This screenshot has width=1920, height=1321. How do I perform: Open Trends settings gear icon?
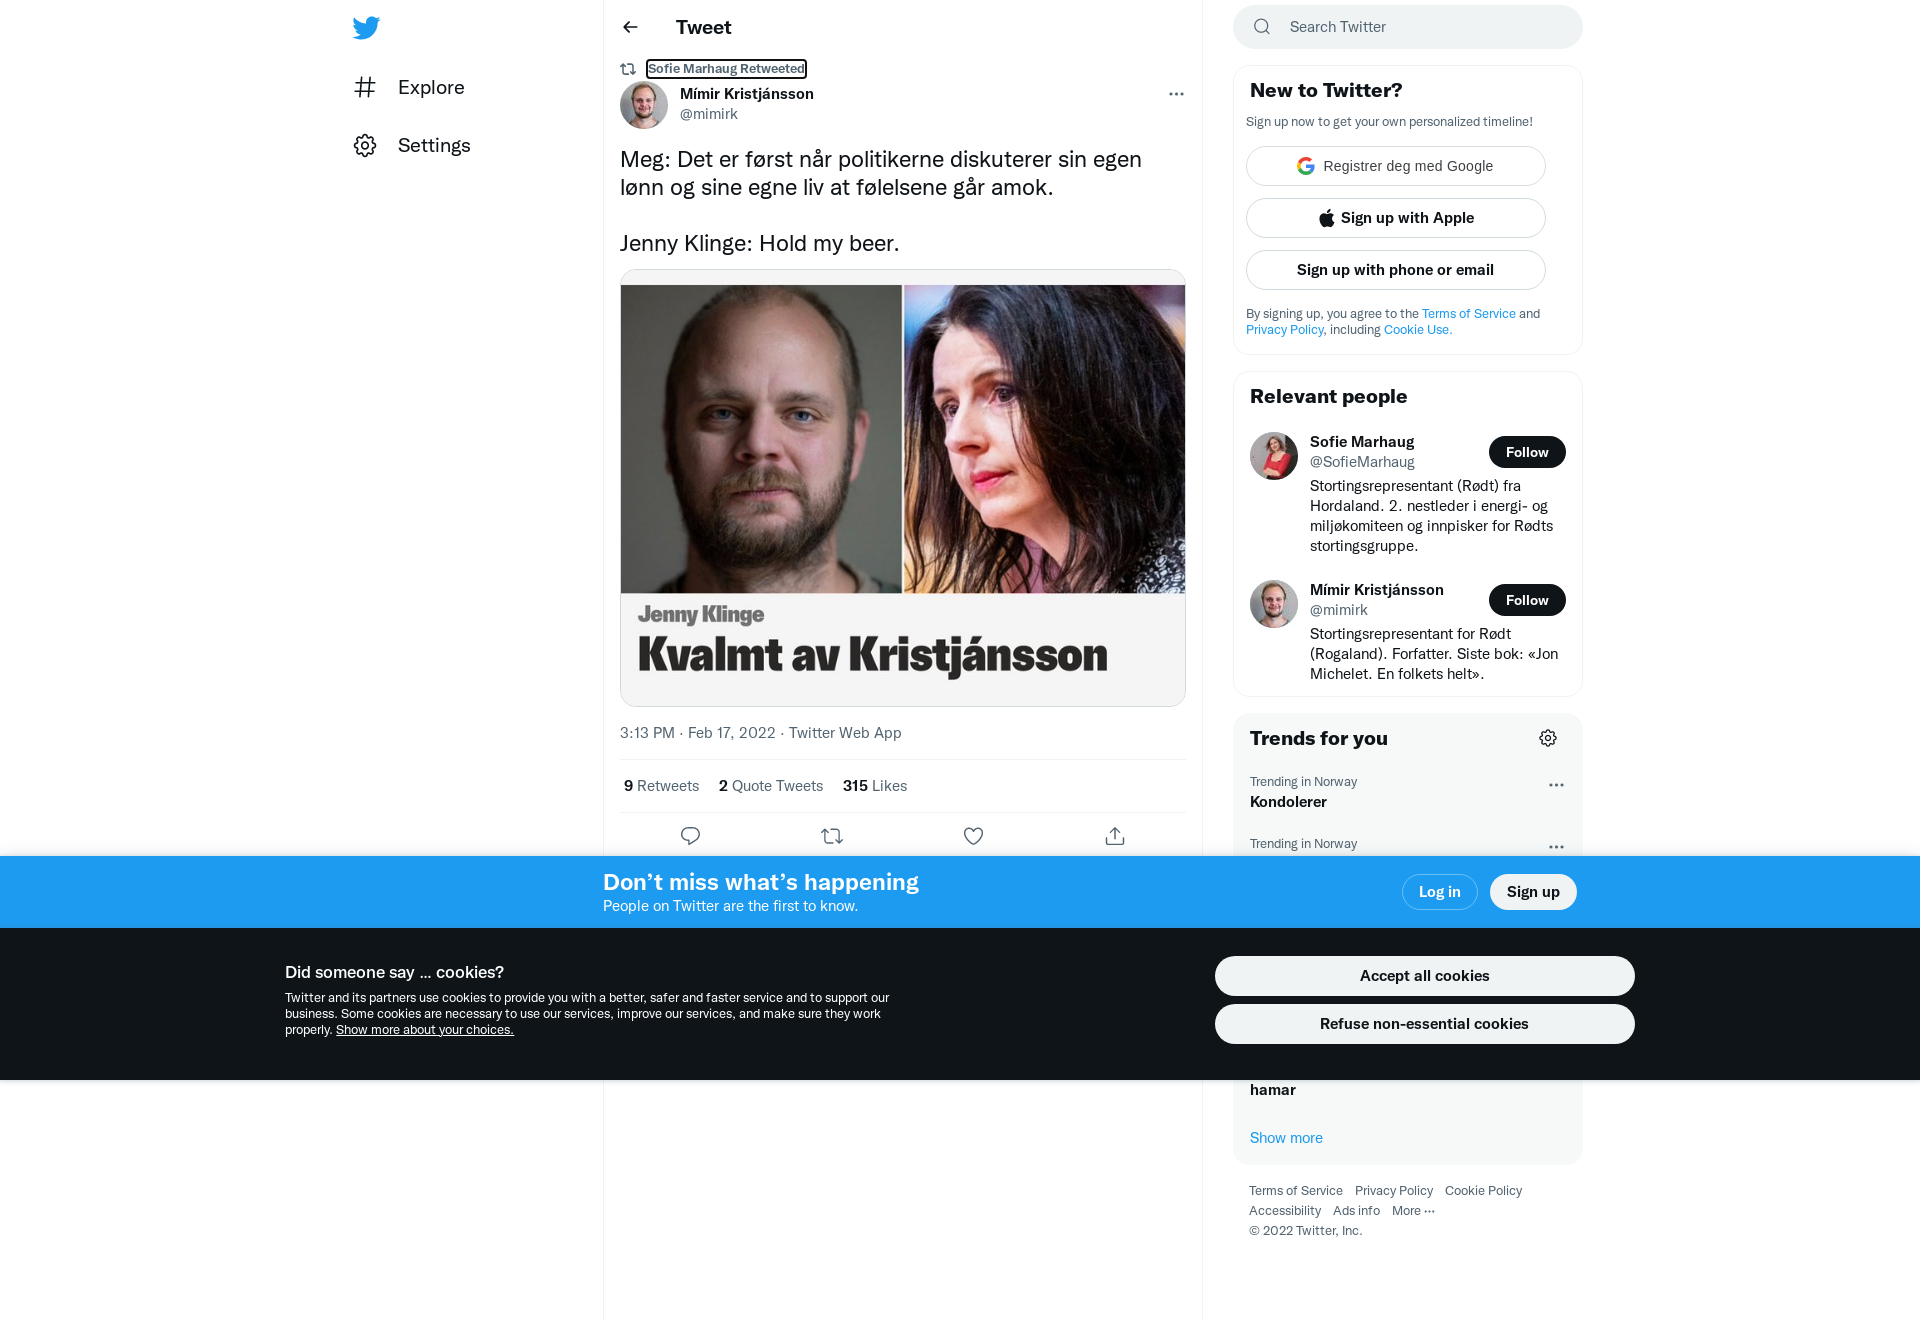point(1548,738)
